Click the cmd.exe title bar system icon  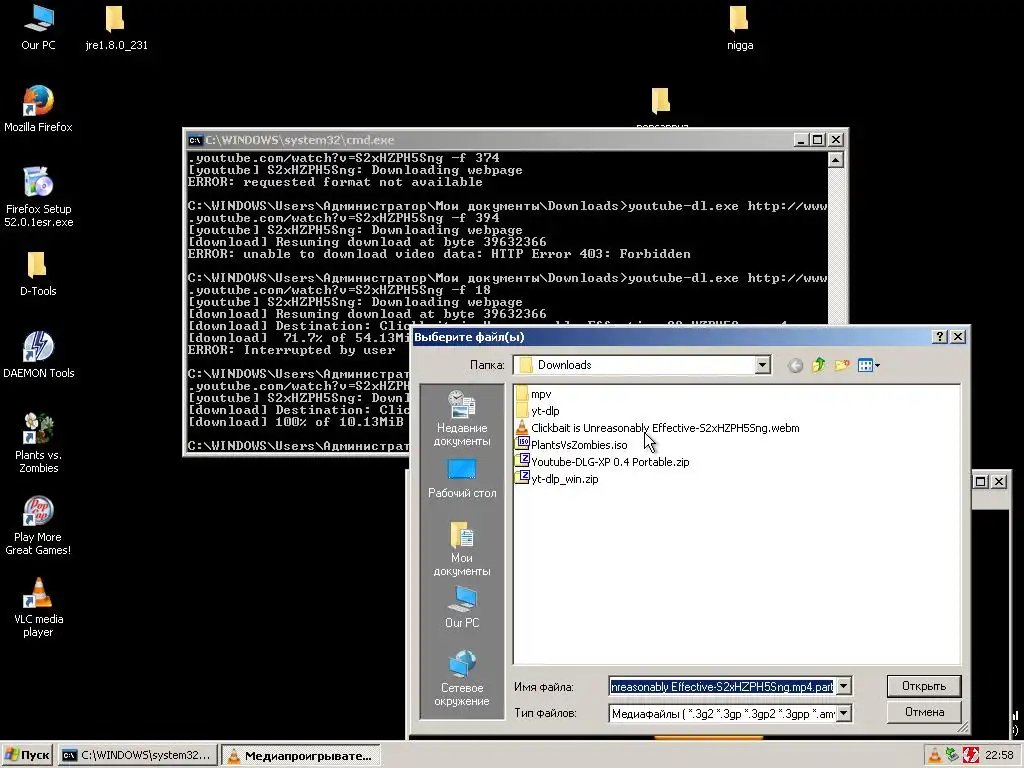tap(195, 140)
